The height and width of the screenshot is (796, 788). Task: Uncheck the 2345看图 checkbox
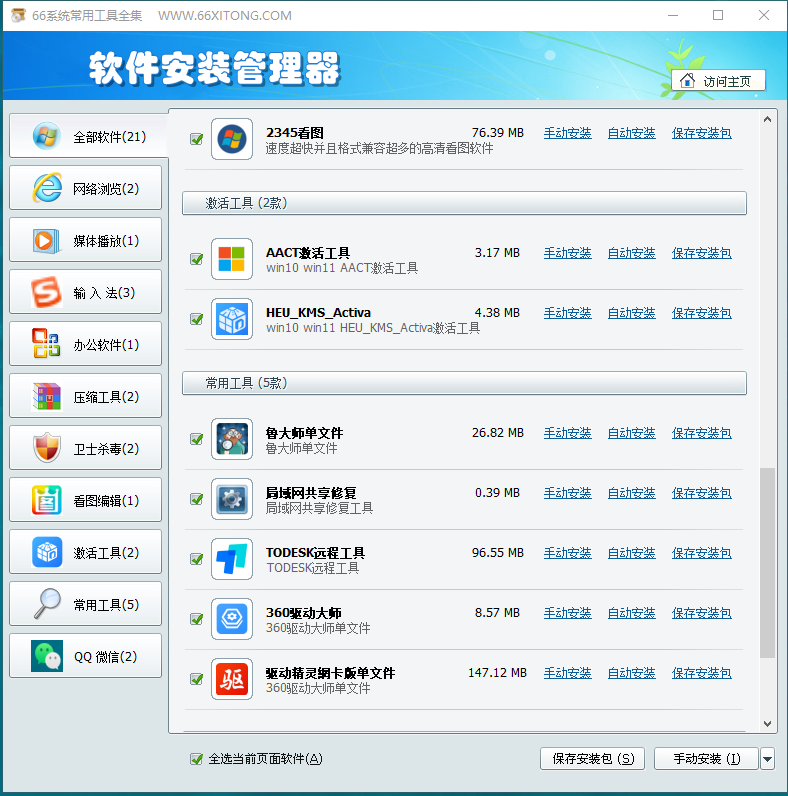coord(196,139)
